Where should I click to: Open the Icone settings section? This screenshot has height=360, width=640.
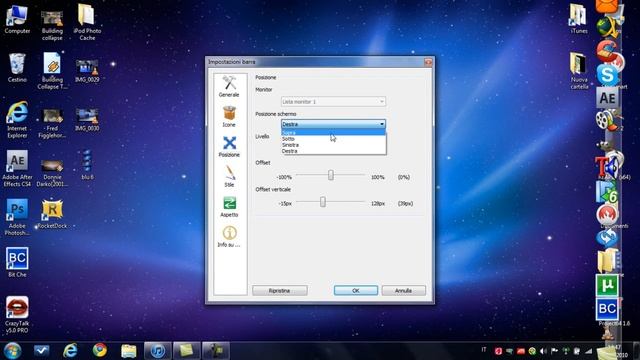pos(229,116)
